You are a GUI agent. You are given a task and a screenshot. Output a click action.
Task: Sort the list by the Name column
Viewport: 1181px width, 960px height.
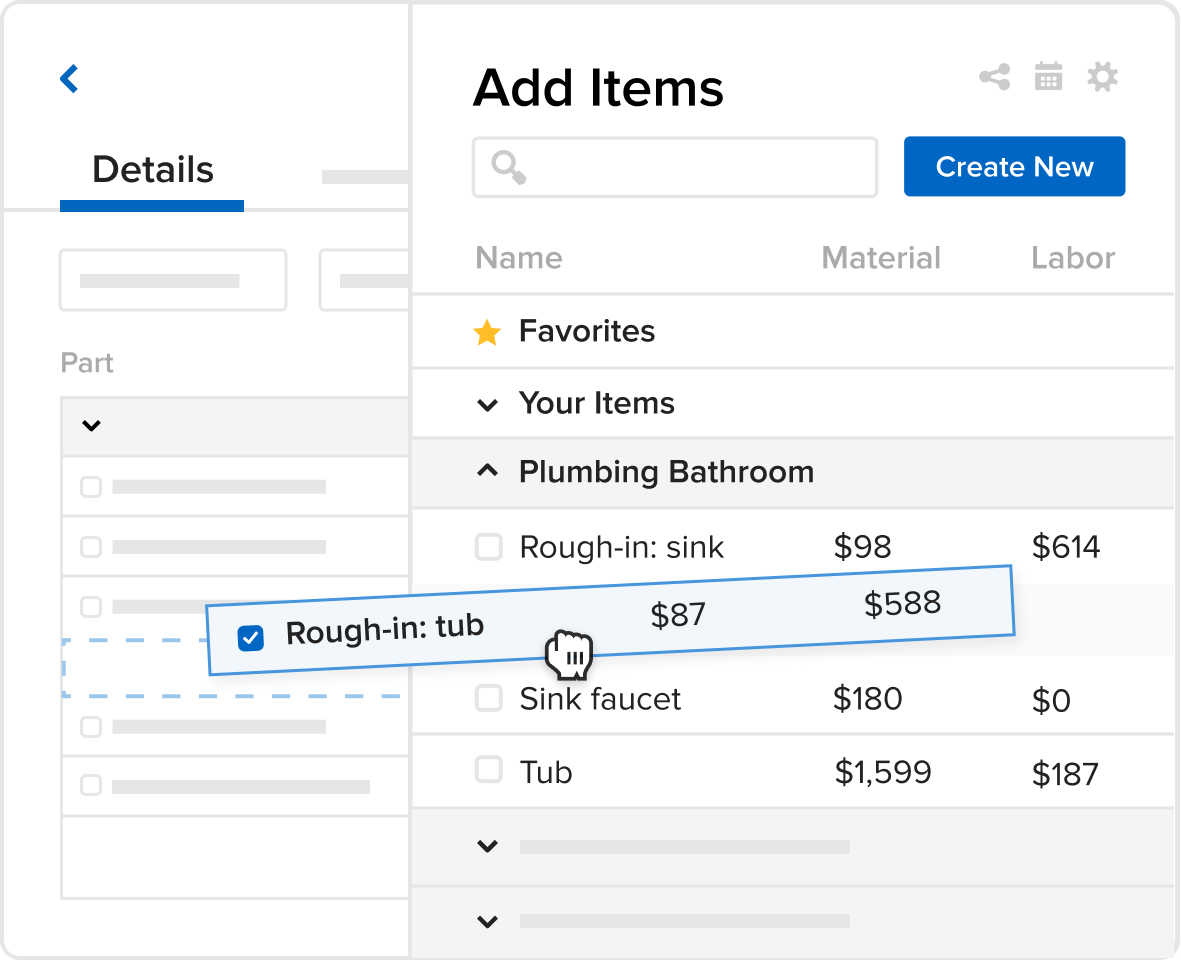pos(519,258)
